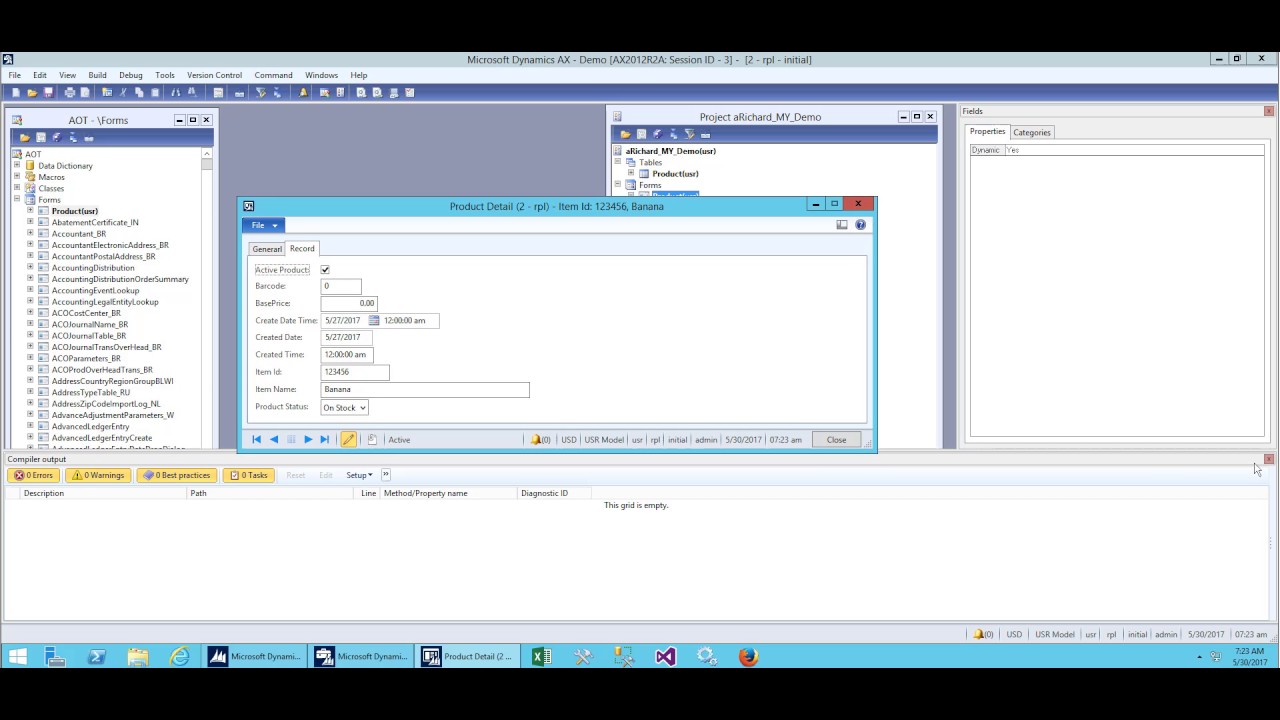Click the view layout icon beside Help
The width and height of the screenshot is (1280, 720).
[x=842, y=225]
